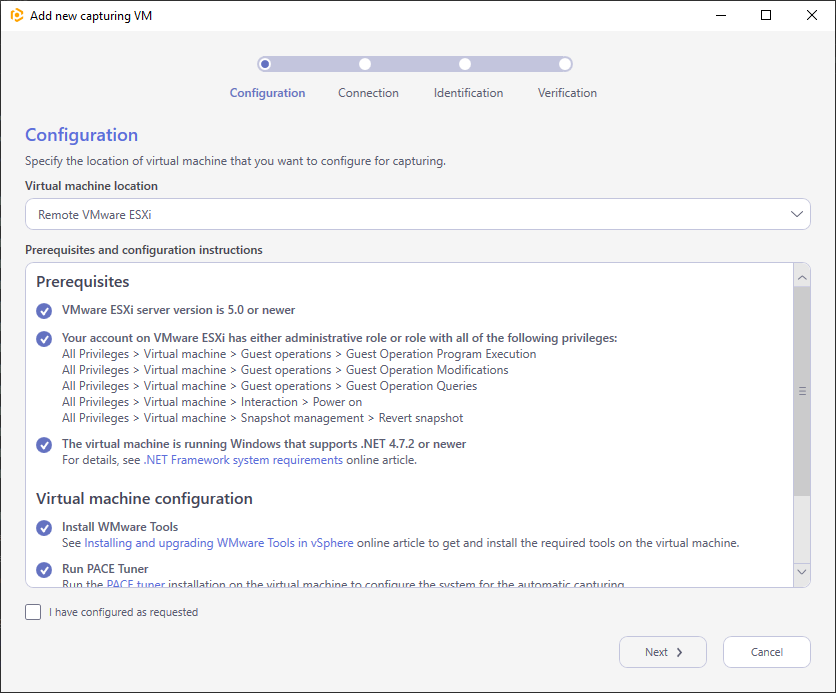Click the Identification step circle in progress bar

pyautogui.click(x=465, y=64)
